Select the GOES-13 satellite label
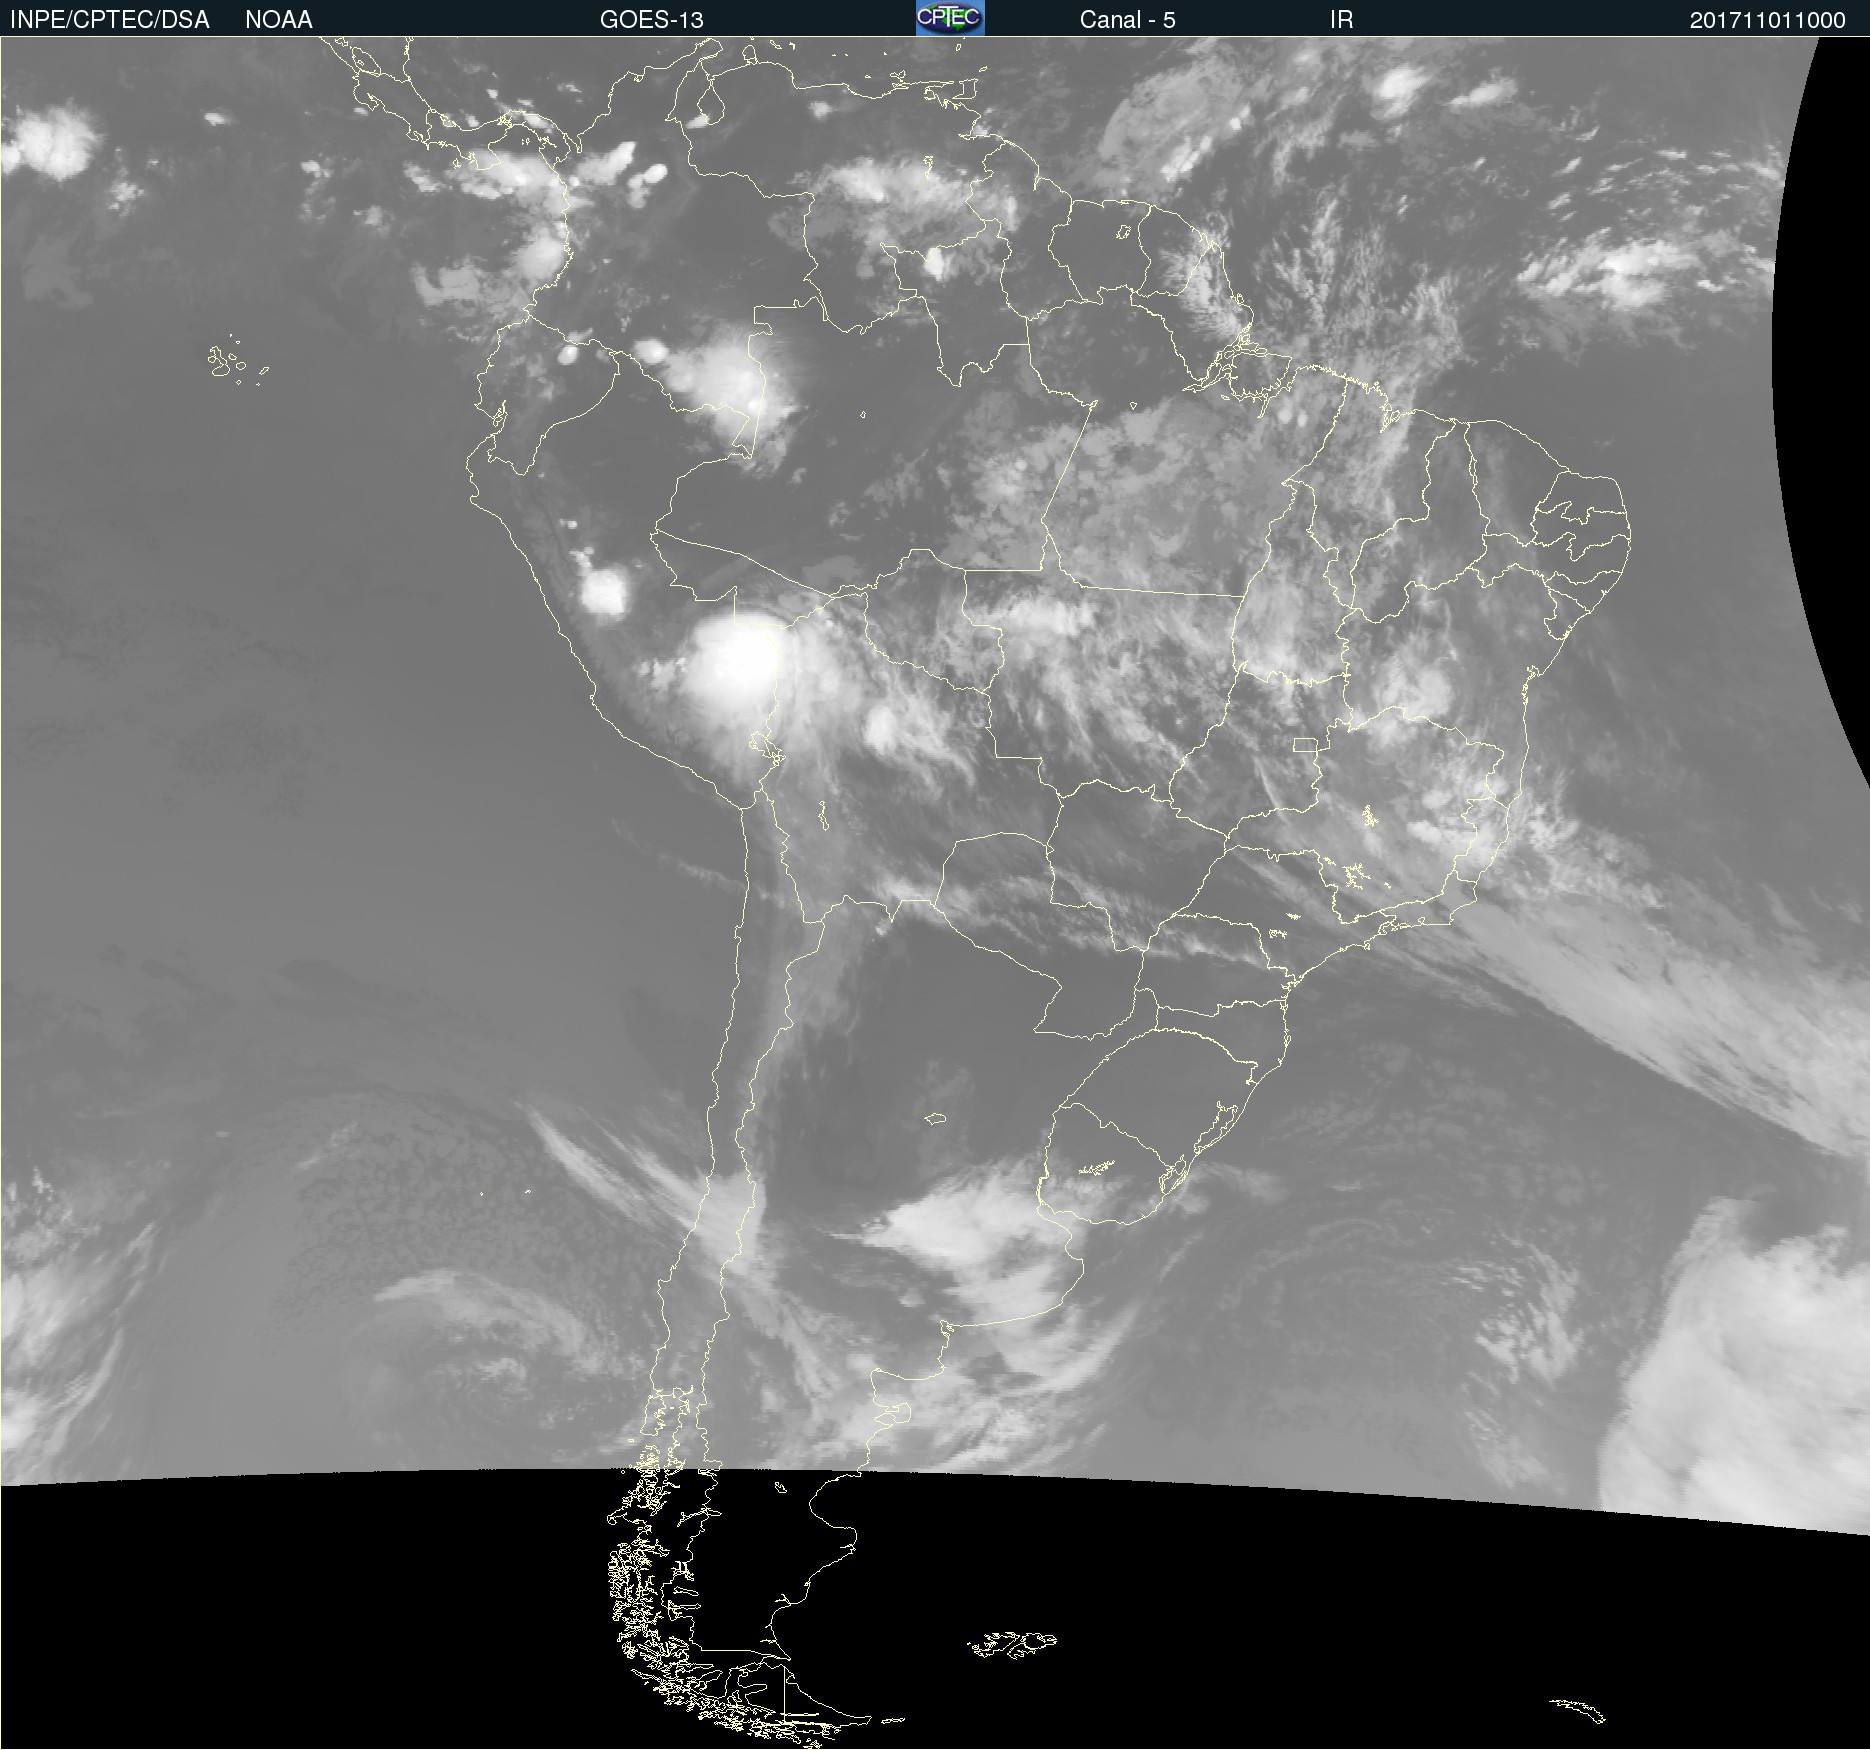Image resolution: width=1870 pixels, height=1750 pixels. [x=652, y=20]
